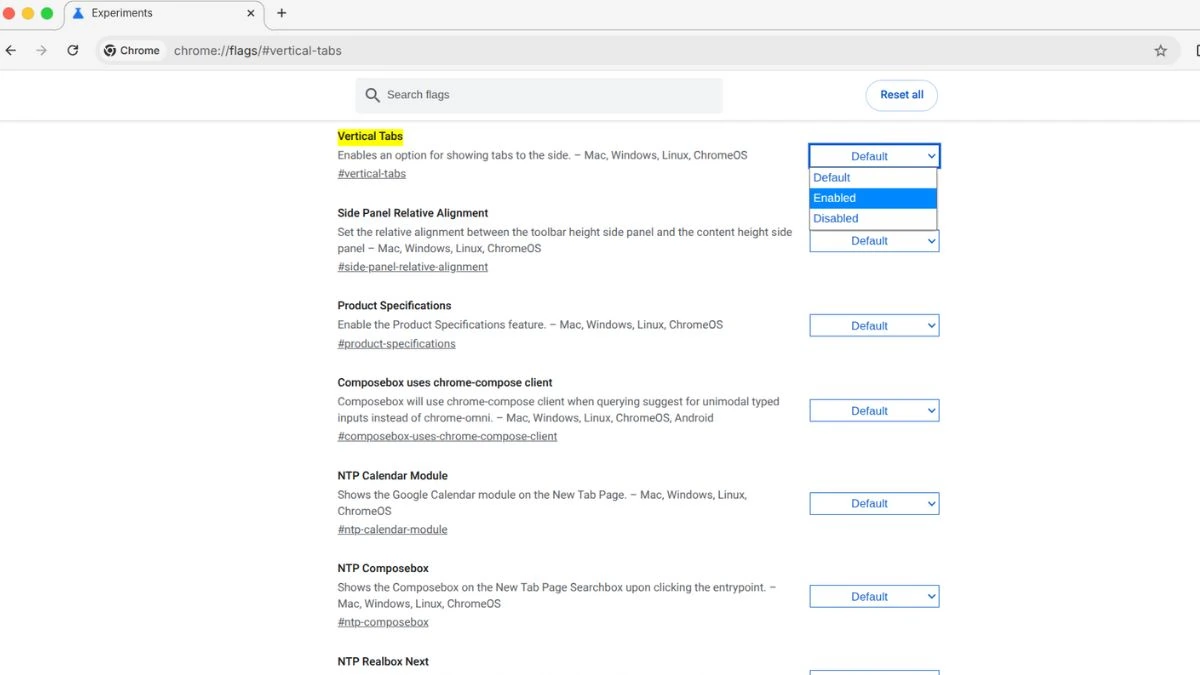Screen dimensions: 1200x675
Task: Open the #ntp-composebox link
Action: tap(383, 621)
